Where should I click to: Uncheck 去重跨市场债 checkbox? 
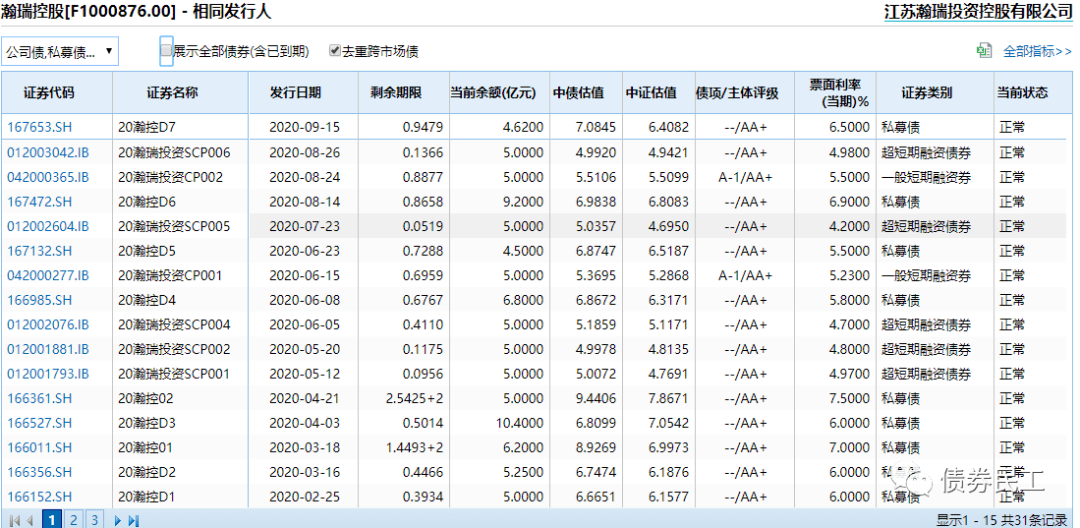(335, 51)
